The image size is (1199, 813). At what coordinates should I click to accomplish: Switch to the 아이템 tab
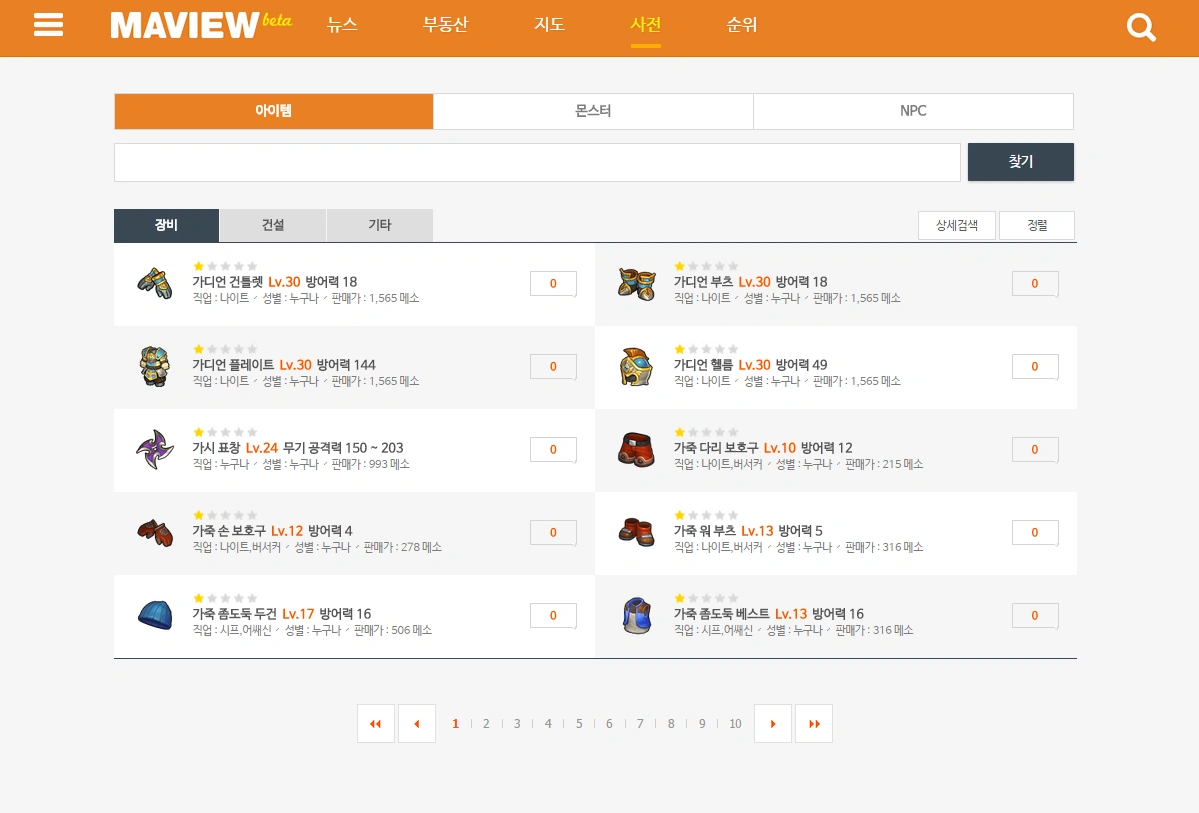274,111
